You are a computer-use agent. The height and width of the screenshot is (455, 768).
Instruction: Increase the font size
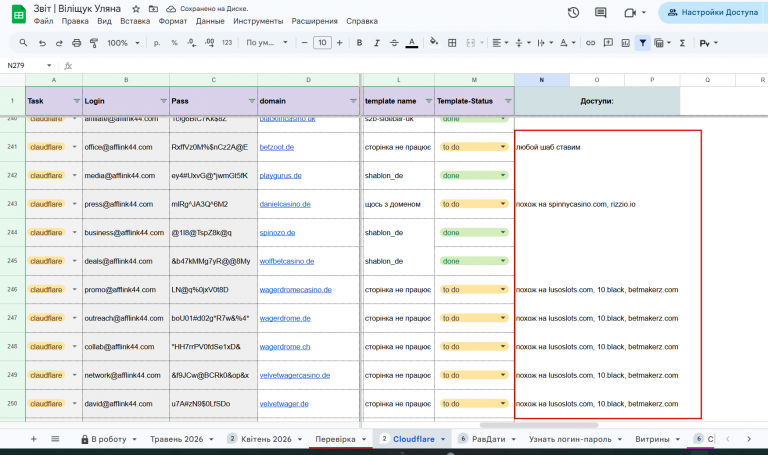point(339,43)
